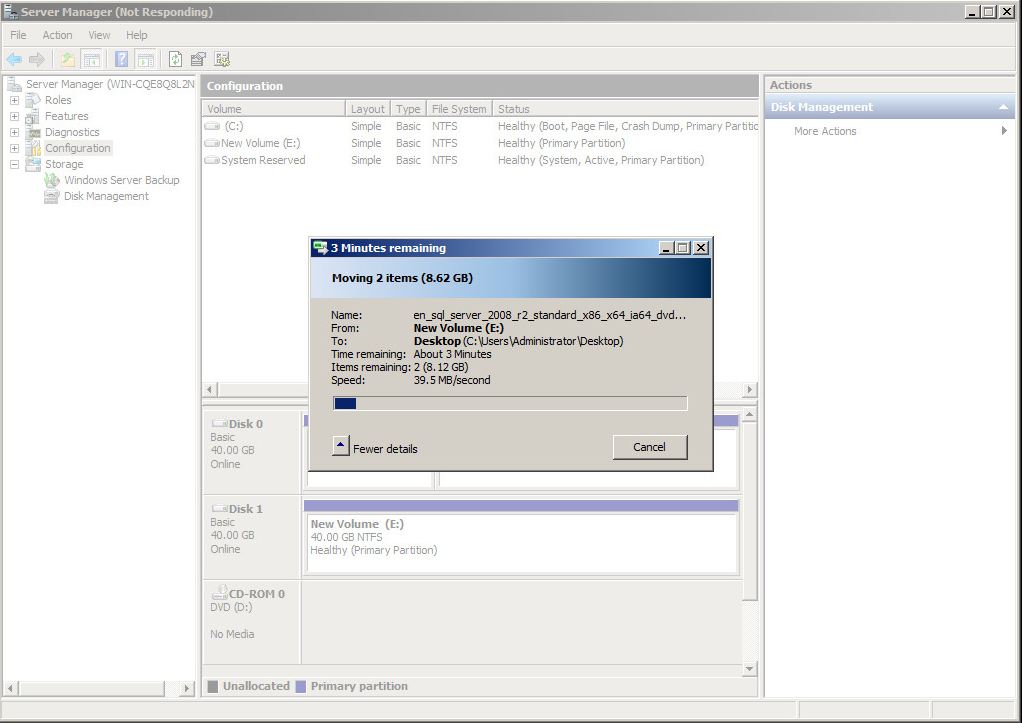Open the View menu
Viewport: 1022px width, 723px height.
pos(99,35)
